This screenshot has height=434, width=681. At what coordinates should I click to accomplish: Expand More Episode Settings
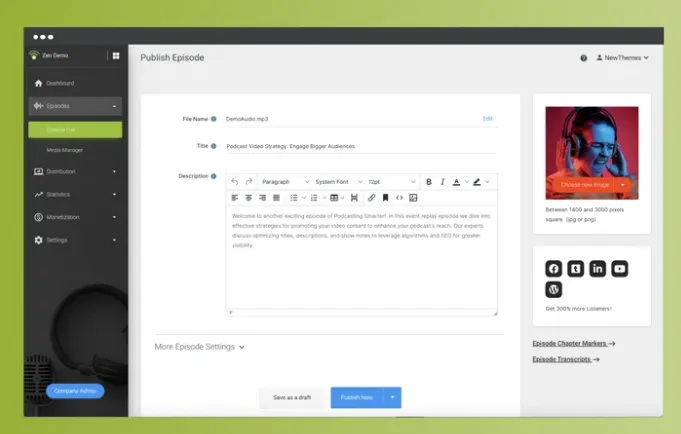(200, 347)
